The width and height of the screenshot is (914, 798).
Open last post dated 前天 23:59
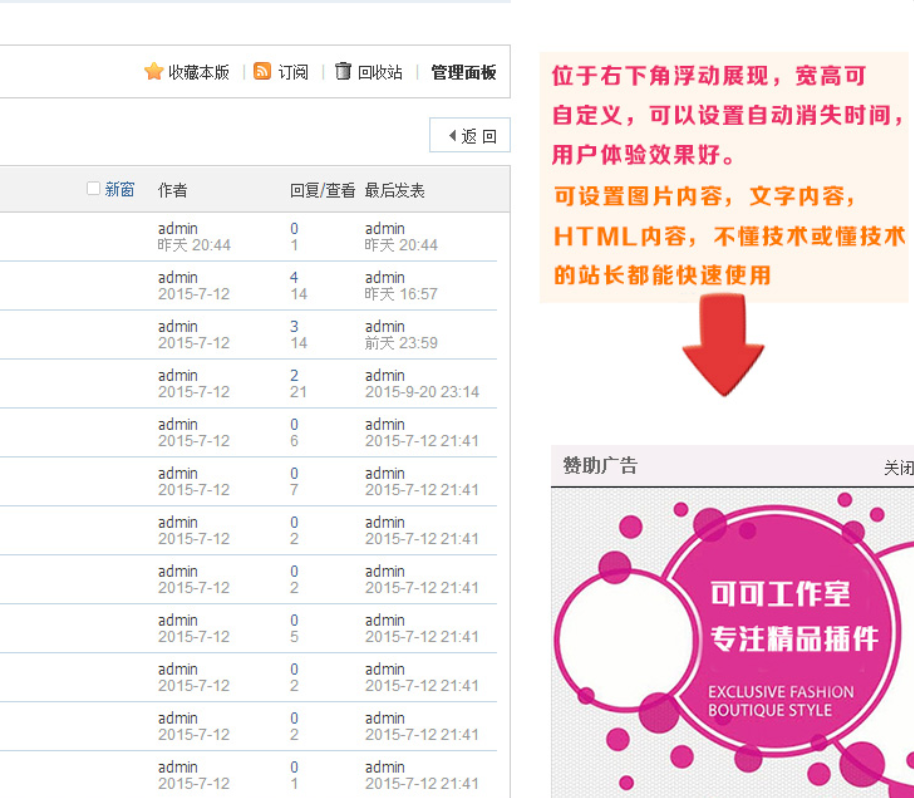401,343
